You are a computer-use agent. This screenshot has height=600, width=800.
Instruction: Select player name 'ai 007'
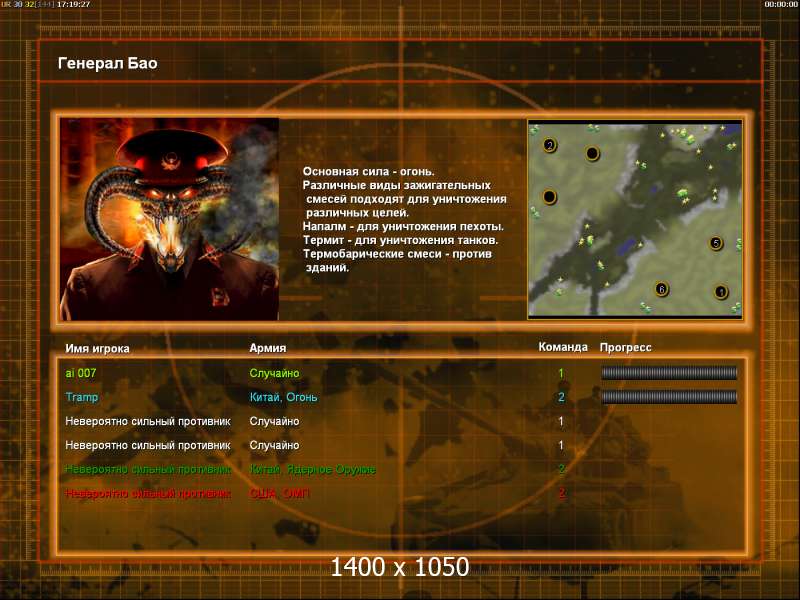coord(81,373)
